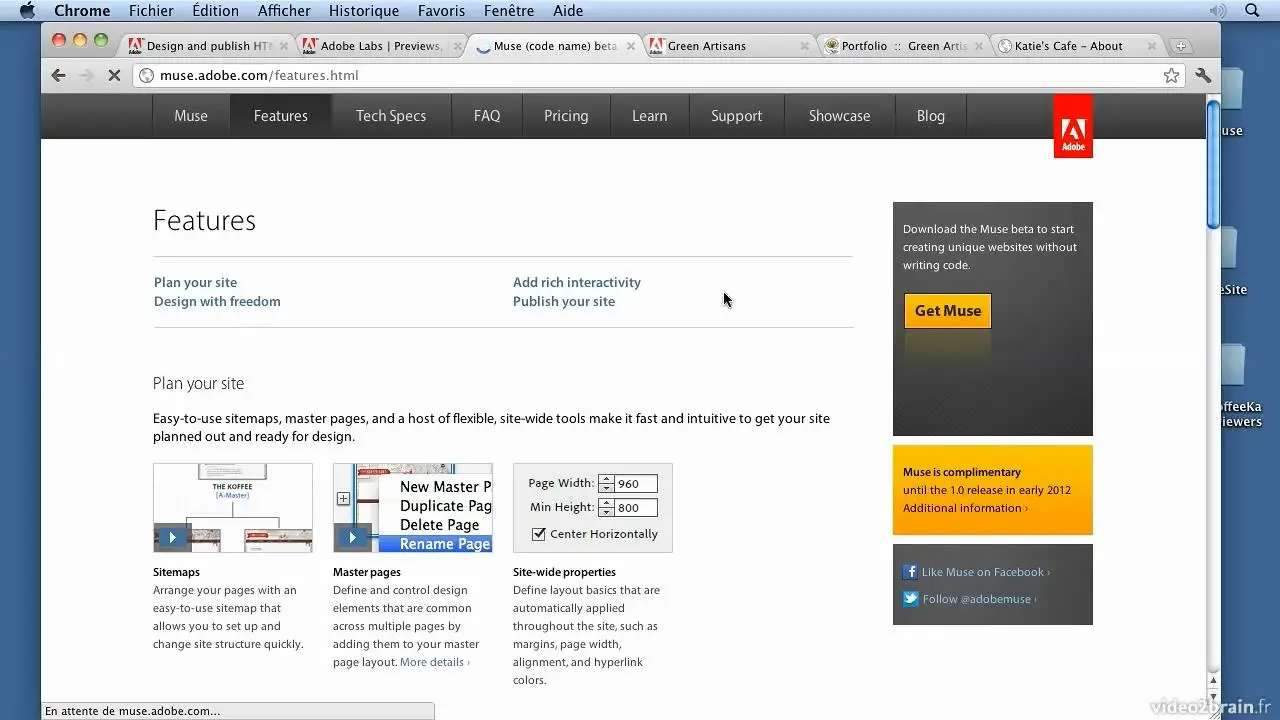
Task: Open the Site-wide properties thumbnail
Action: click(x=593, y=508)
